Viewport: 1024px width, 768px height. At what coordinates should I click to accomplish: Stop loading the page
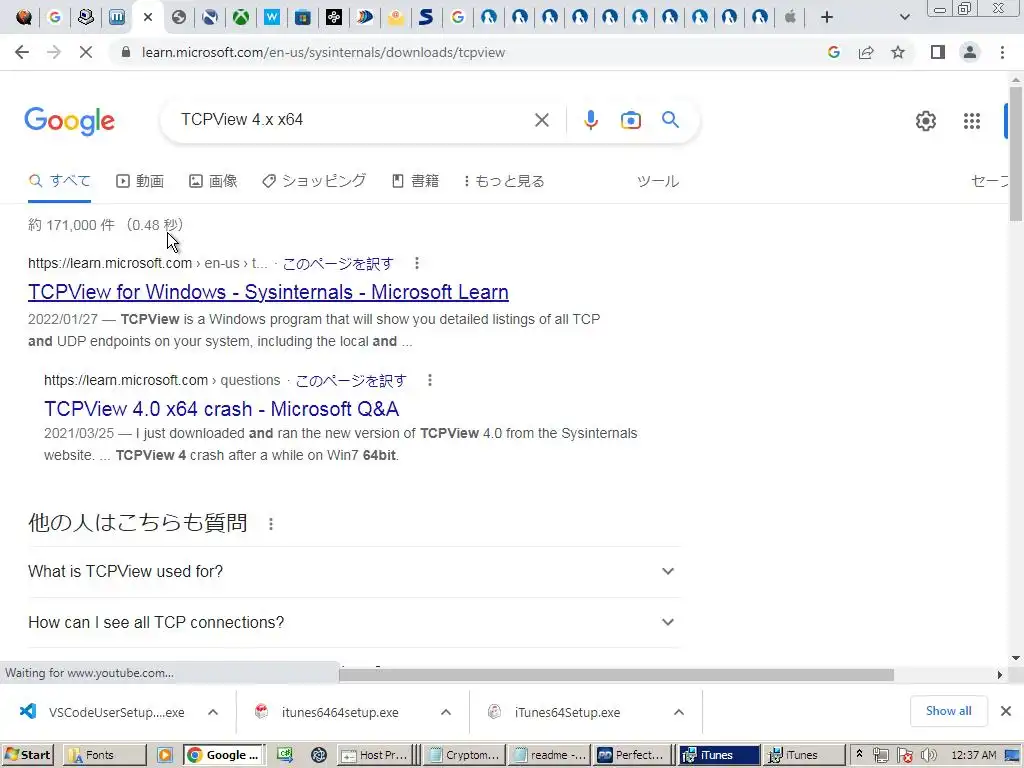coord(86,52)
